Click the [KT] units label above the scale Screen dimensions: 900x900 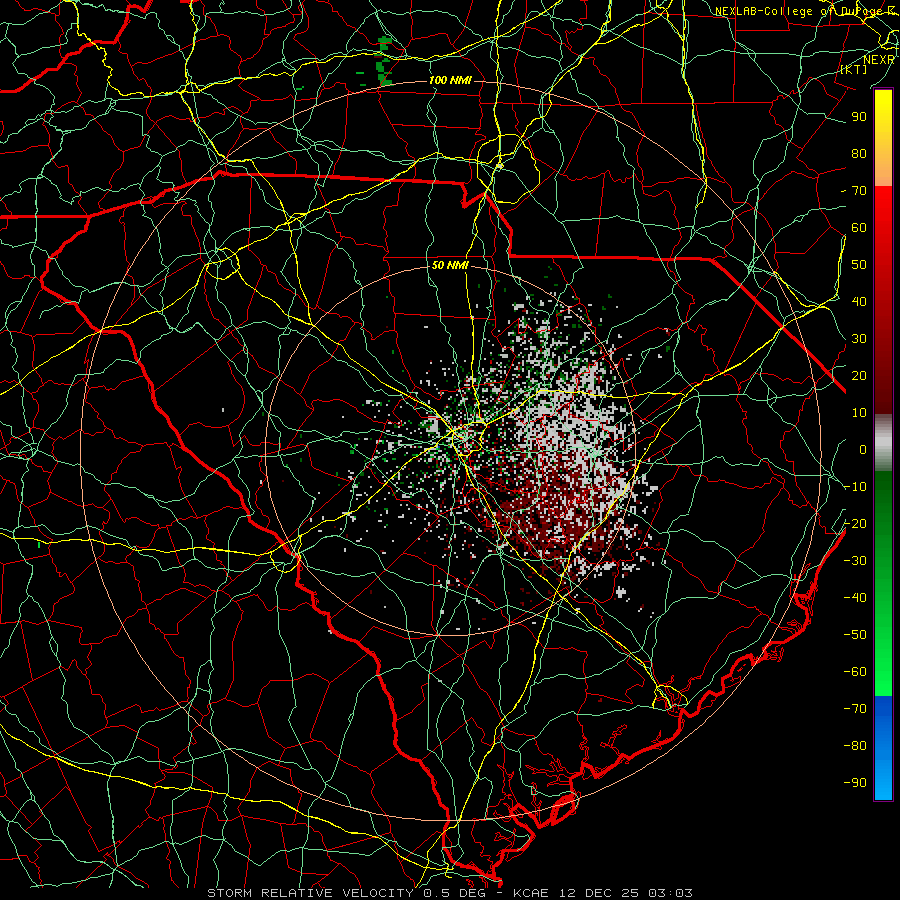pyautogui.click(x=854, y=69)
